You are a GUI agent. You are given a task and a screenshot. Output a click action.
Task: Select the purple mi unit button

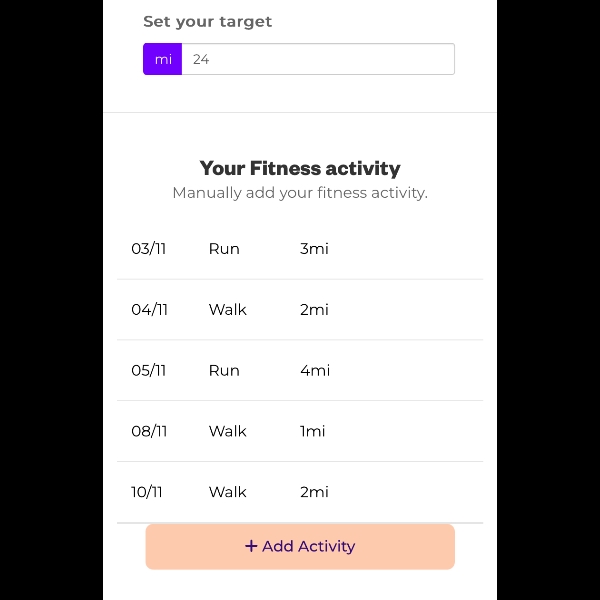163,59
